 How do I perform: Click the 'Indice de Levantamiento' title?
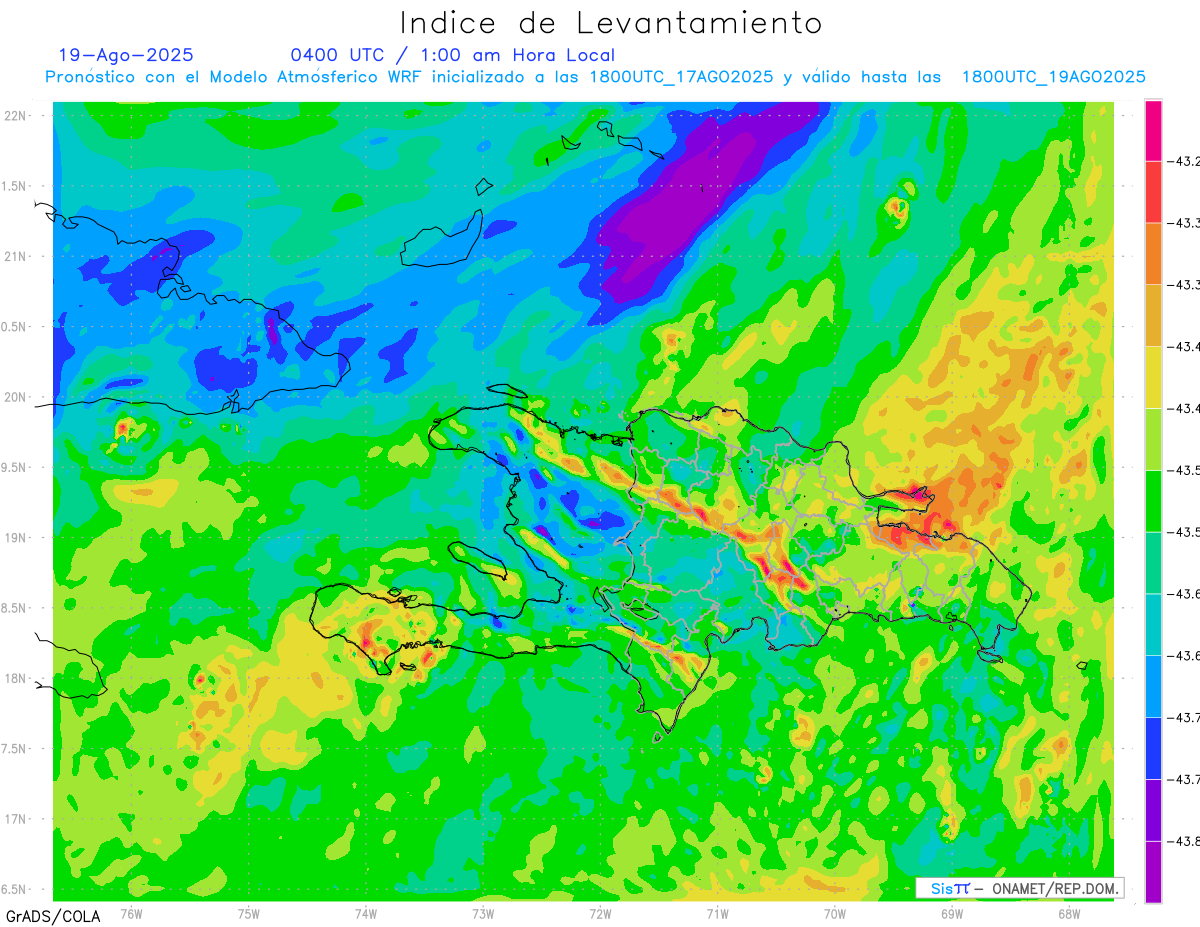tap(610, 23)
